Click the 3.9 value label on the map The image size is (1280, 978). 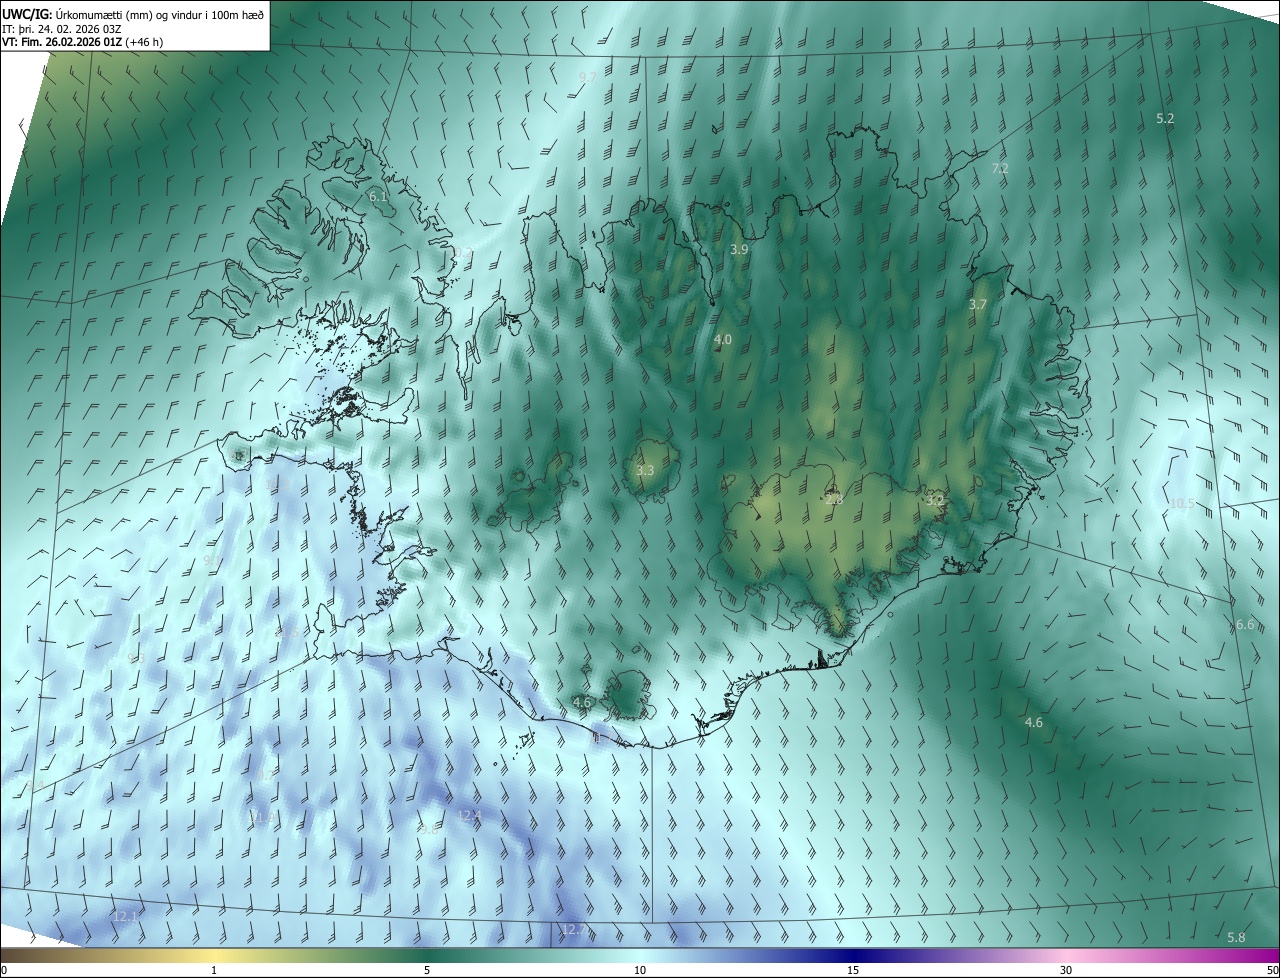click(739, 249)
